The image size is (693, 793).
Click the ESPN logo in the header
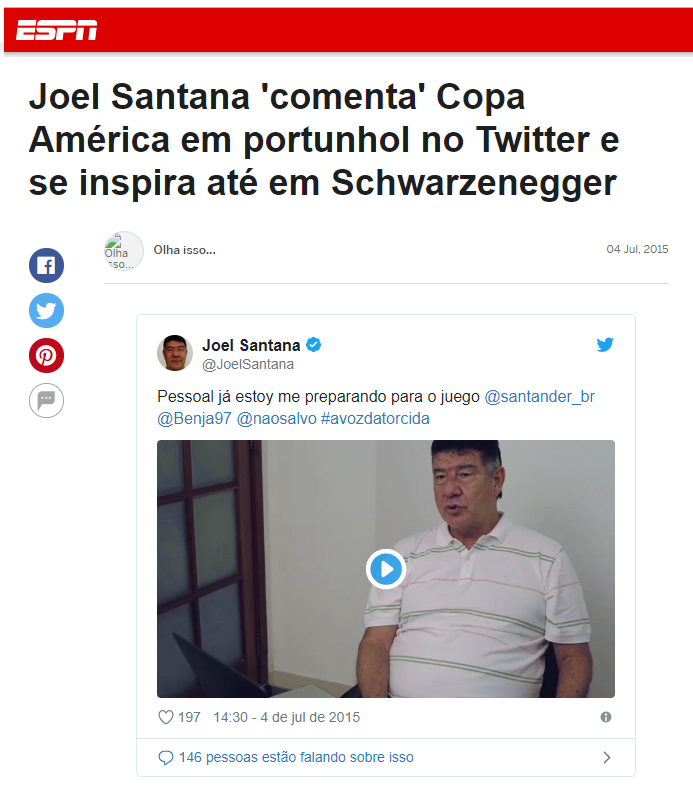click(x=56, y=30)
